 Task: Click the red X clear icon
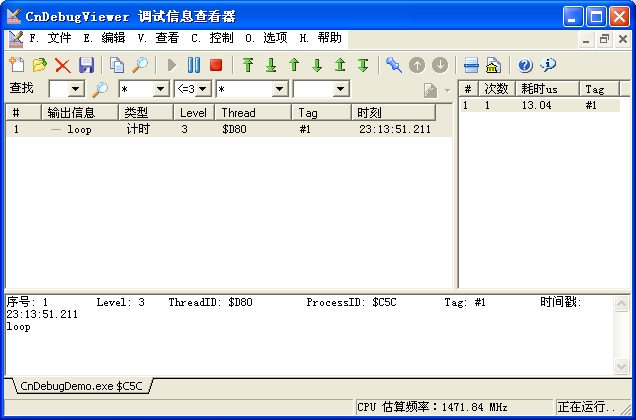[x=62, y=65]
